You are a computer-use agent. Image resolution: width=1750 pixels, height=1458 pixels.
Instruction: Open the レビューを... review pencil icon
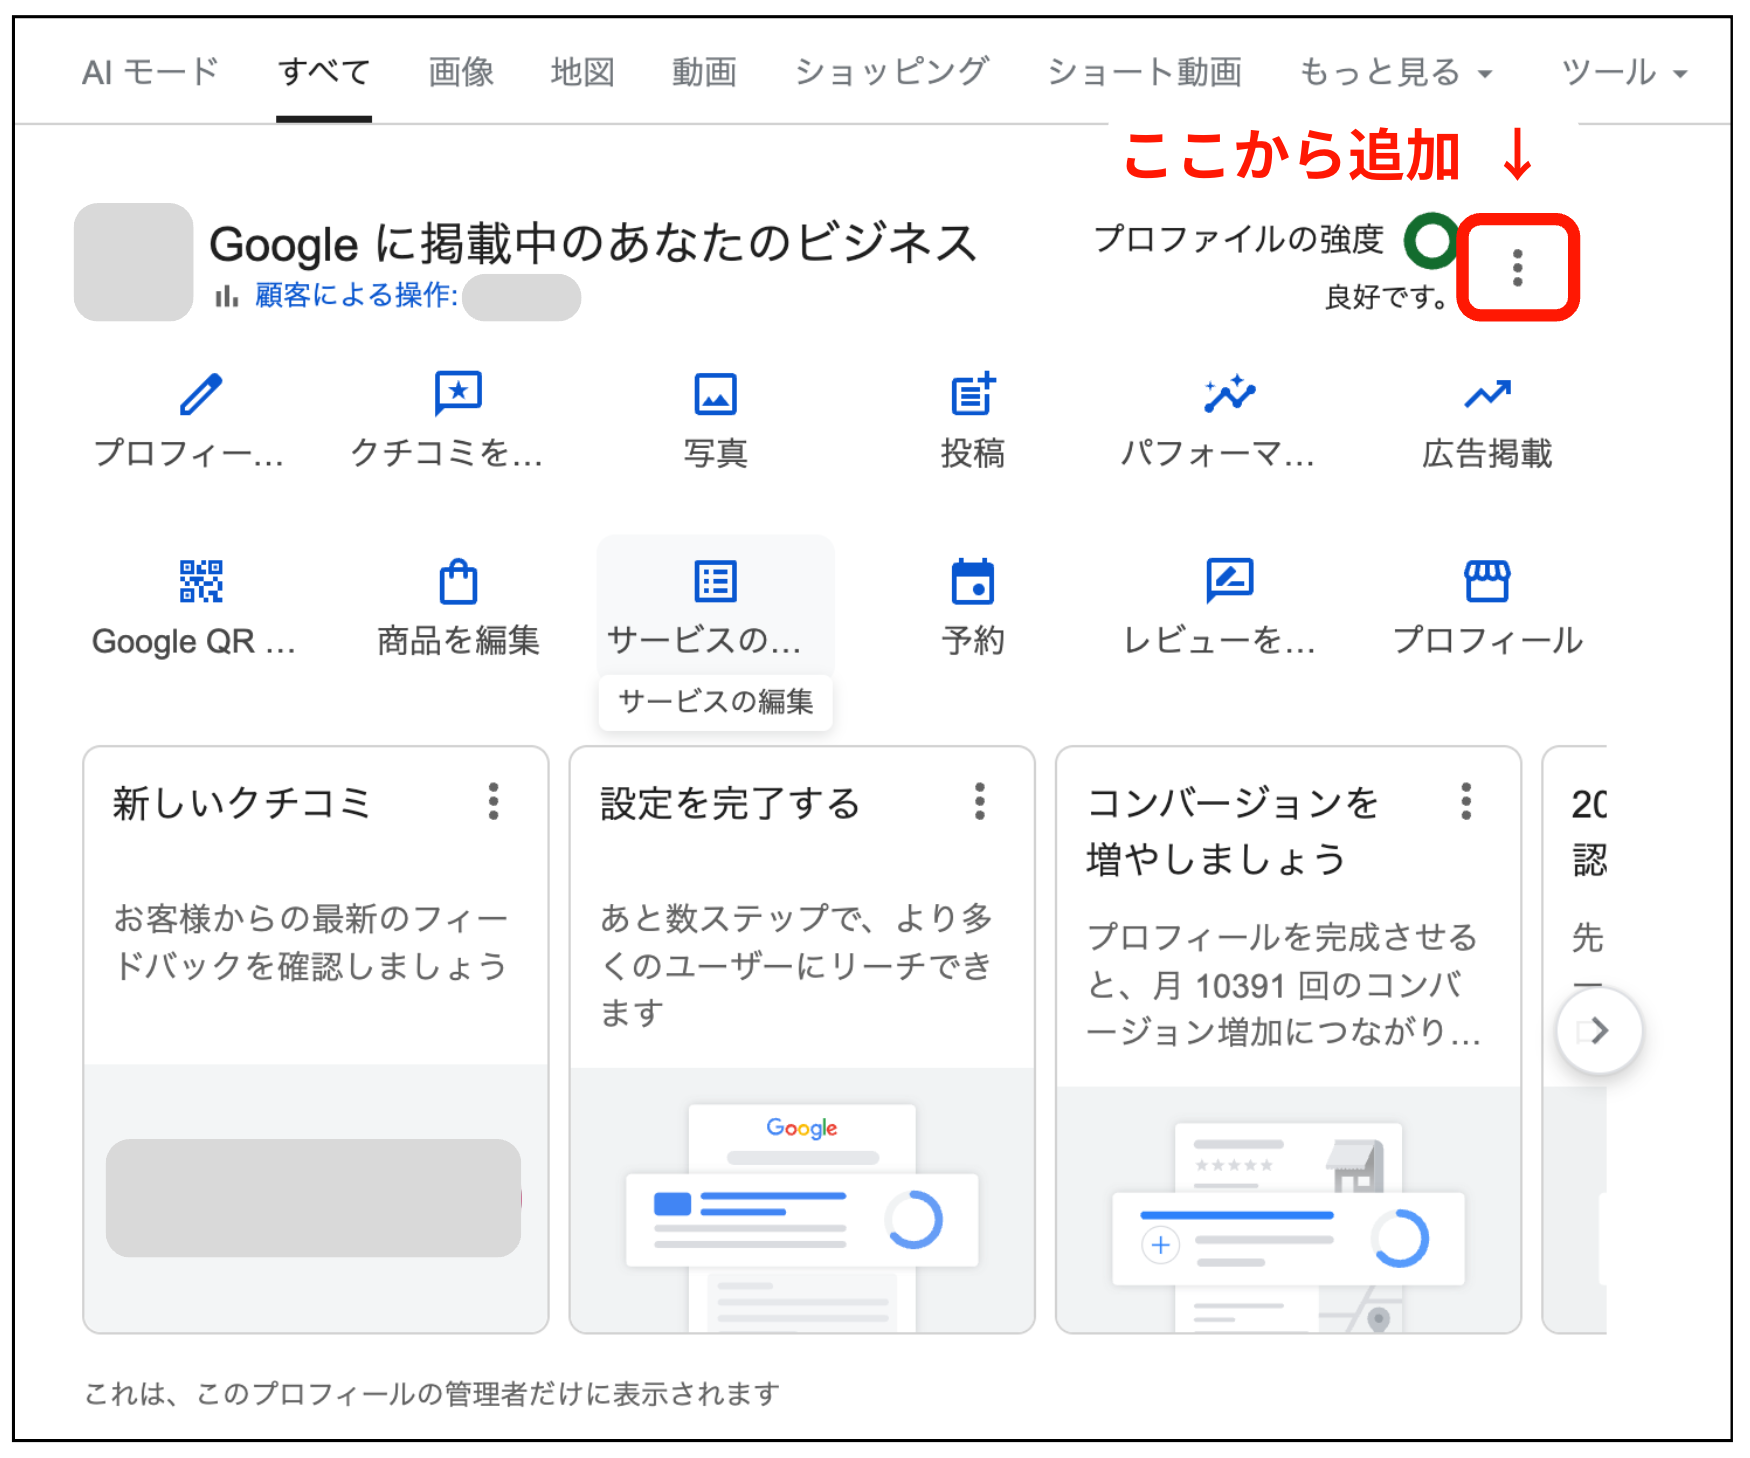[x=1230, y=581]
